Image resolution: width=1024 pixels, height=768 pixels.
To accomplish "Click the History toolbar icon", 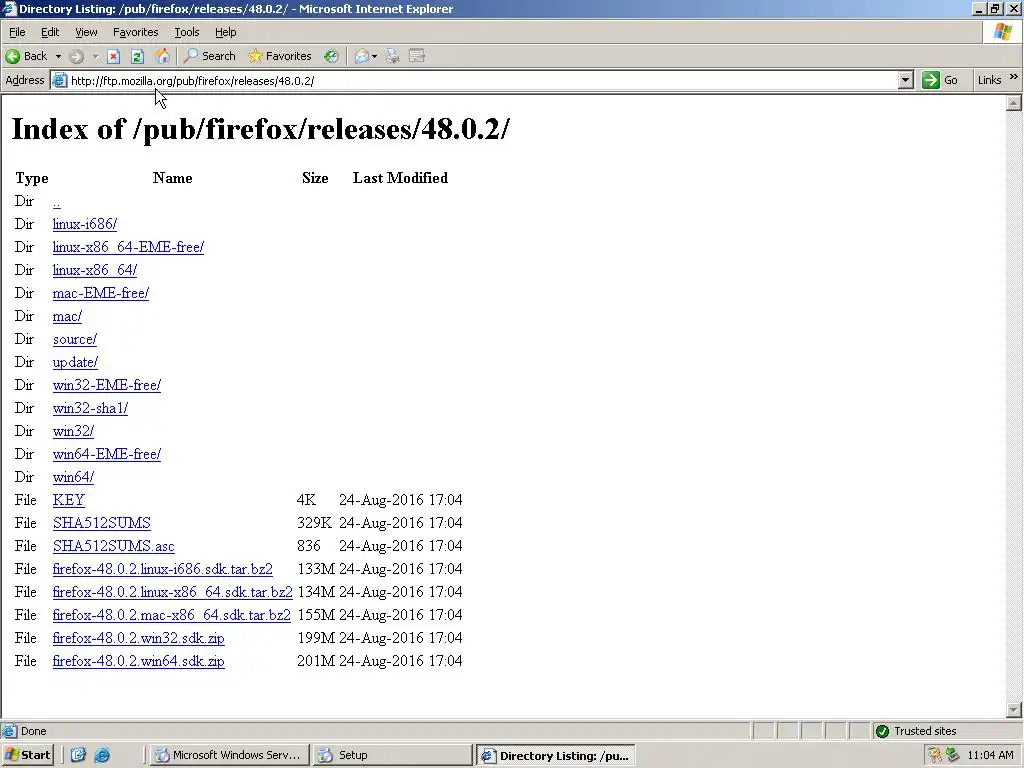I will click(x=332, y=56).
